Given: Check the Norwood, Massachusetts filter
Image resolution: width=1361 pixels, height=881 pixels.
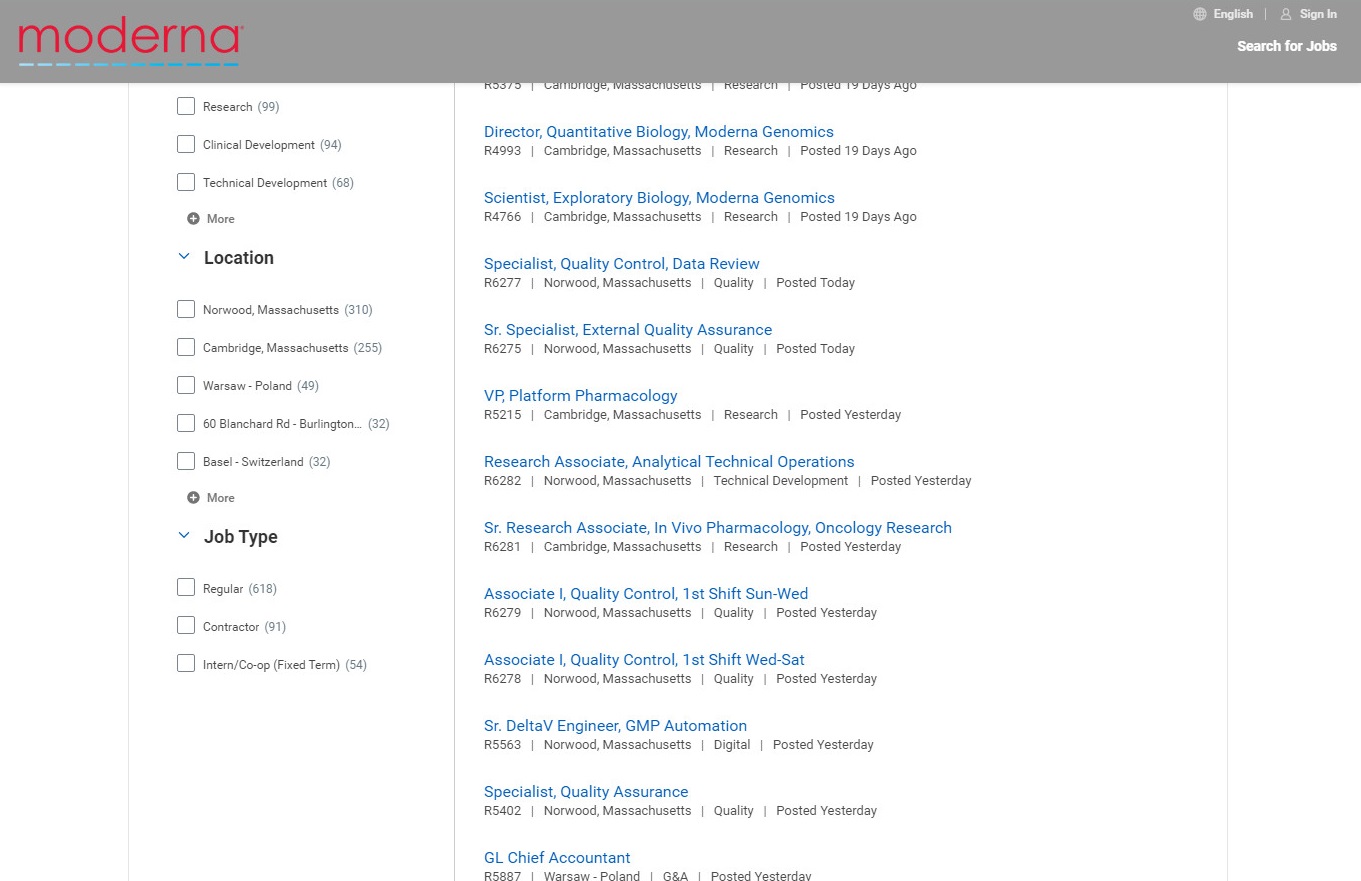Looking at the screenshot, I should [186, 310].
